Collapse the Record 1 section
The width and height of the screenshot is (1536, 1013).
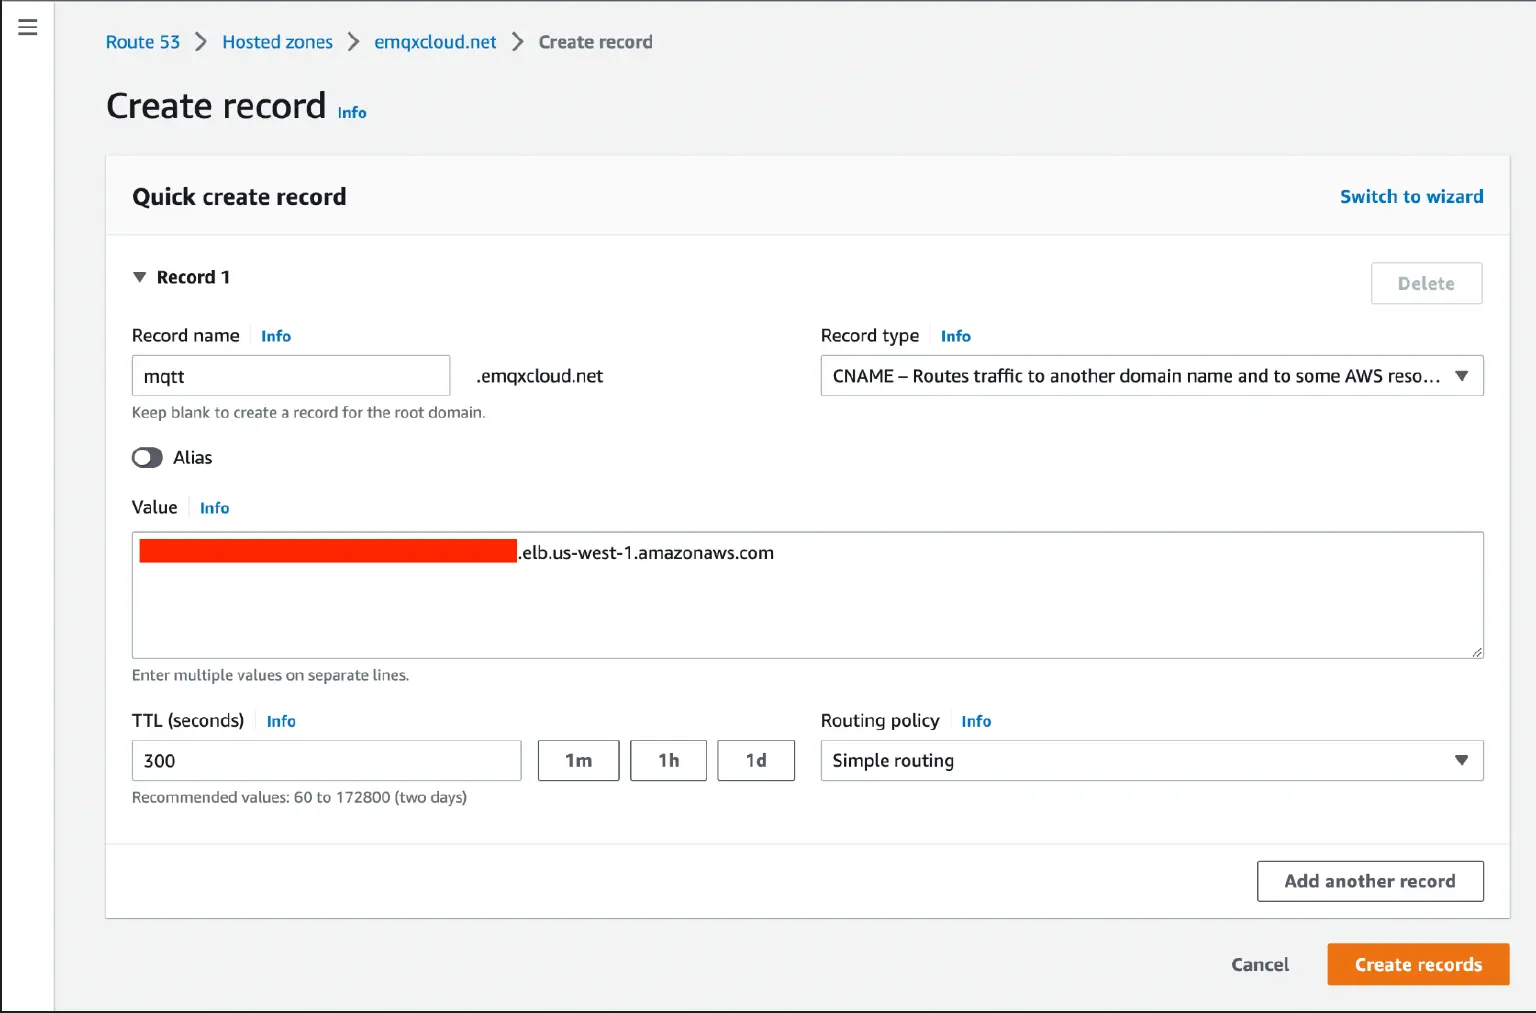coord(140,277)
